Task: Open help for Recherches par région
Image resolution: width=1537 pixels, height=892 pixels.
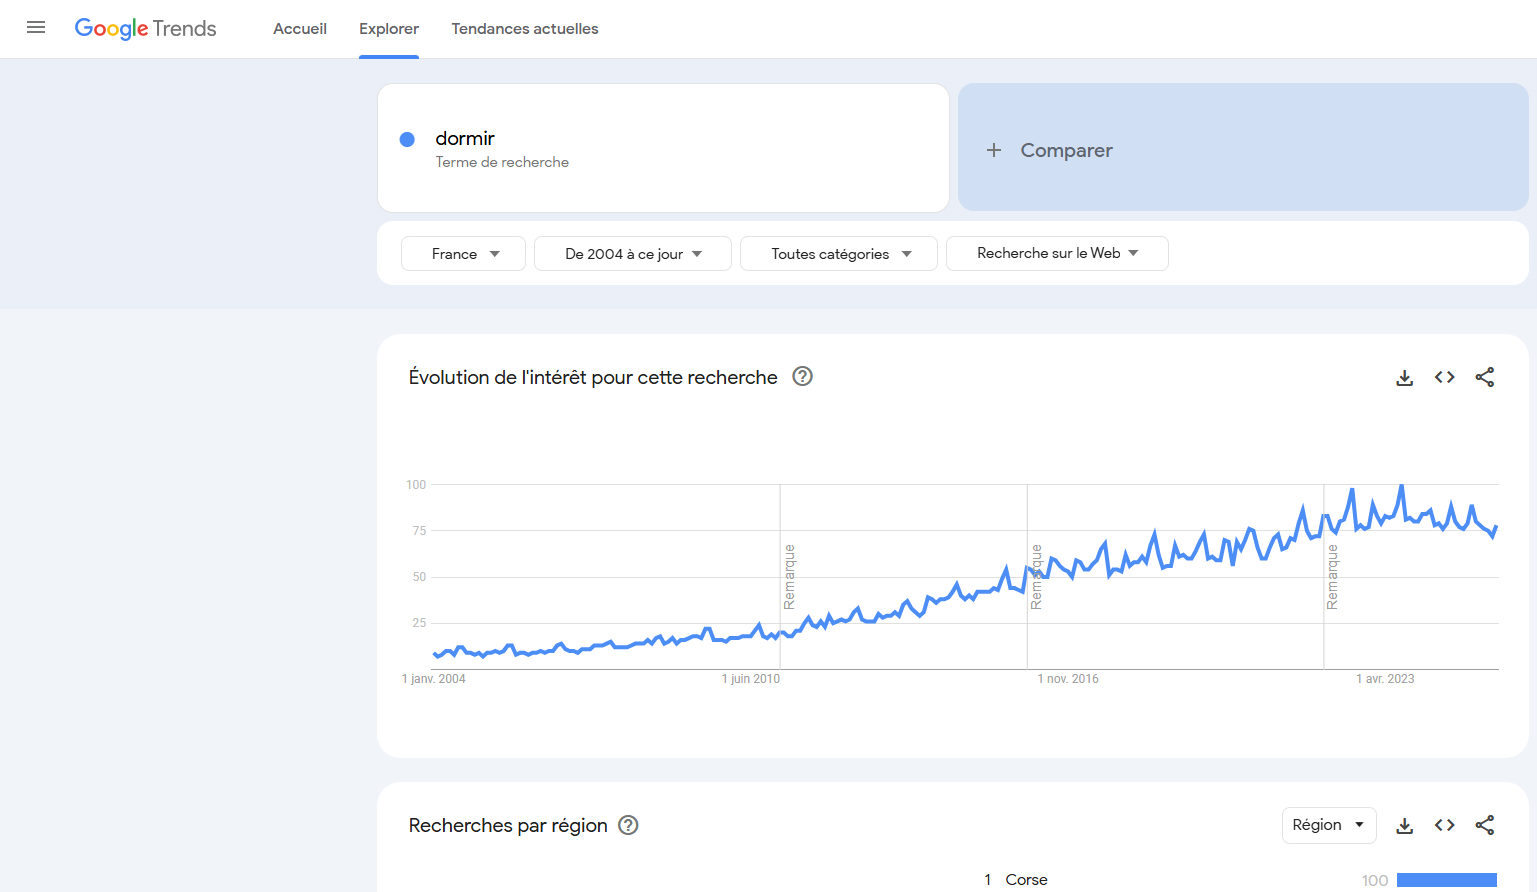Action: click(x=628, y=825)
